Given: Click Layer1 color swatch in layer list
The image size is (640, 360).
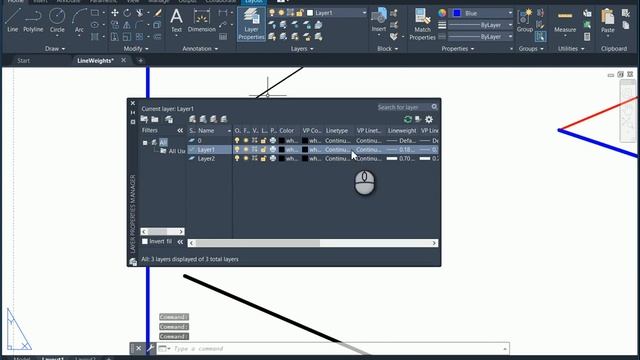Looking at the screenshot, I should coord(282,149).
